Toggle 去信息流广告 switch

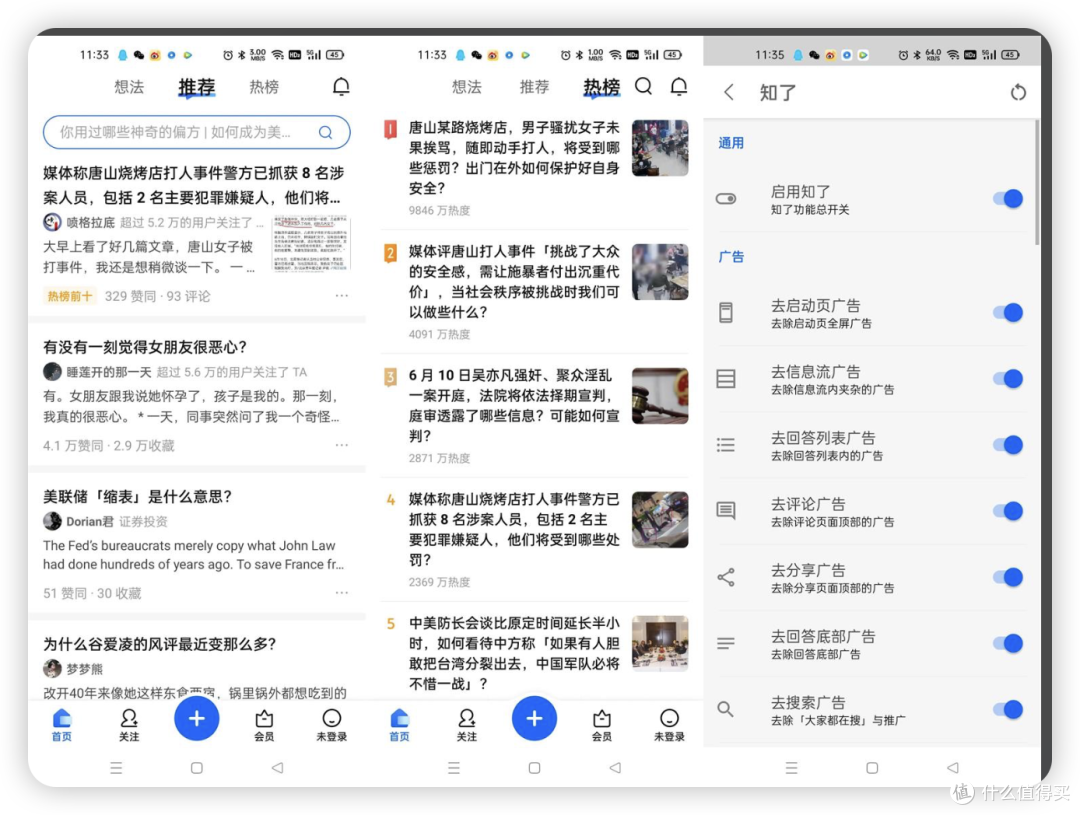coord(1008,378)
